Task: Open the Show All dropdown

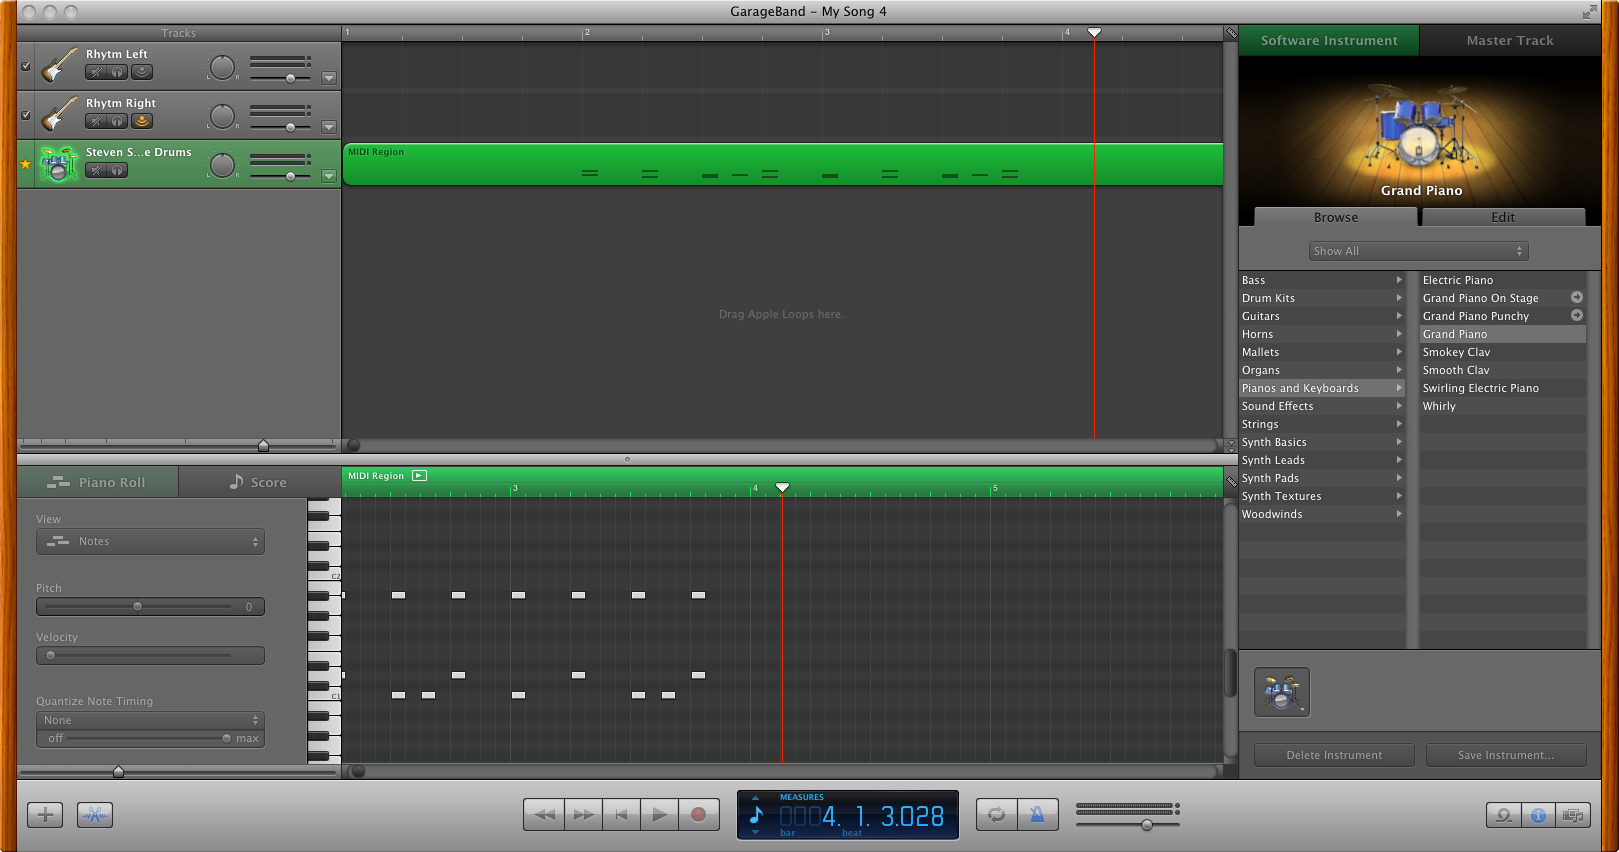Action: [x=1419, y=251]
